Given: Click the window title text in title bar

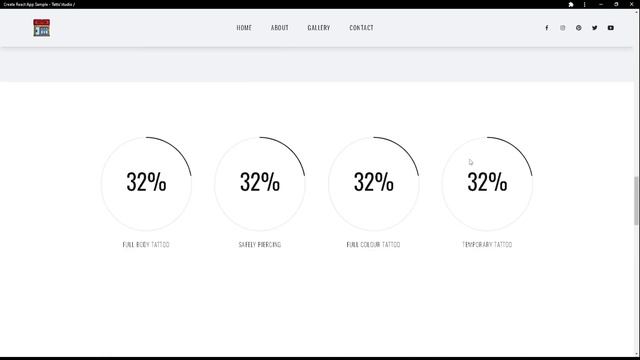Looking at the screenshot, I should (x=39, y=4).
